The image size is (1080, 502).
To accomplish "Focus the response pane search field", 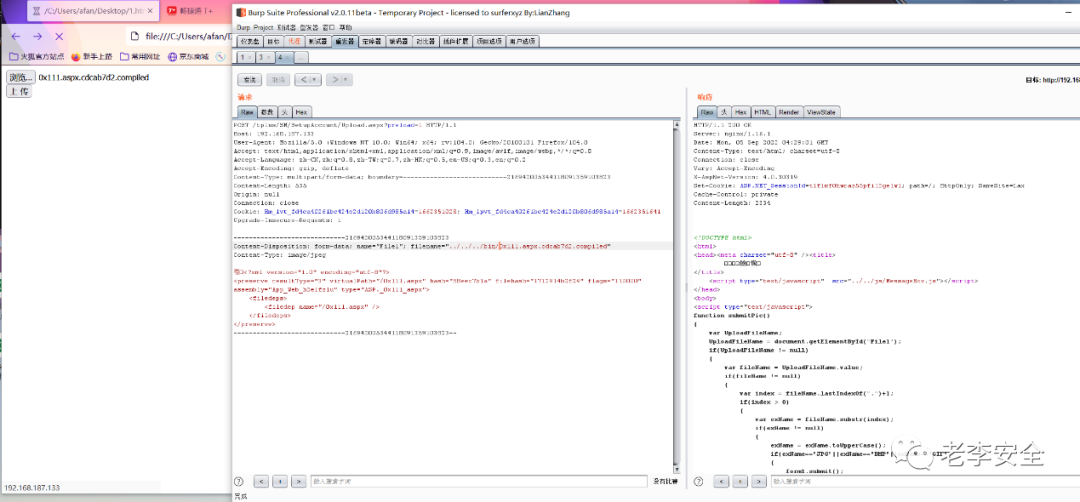I will point(925,481).
